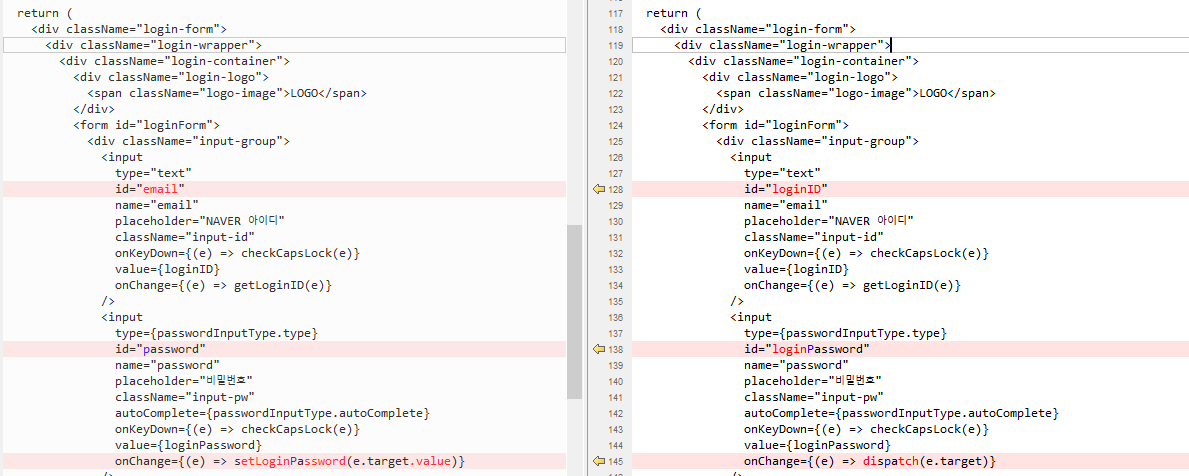Click left pane's "return (" line

45,13
